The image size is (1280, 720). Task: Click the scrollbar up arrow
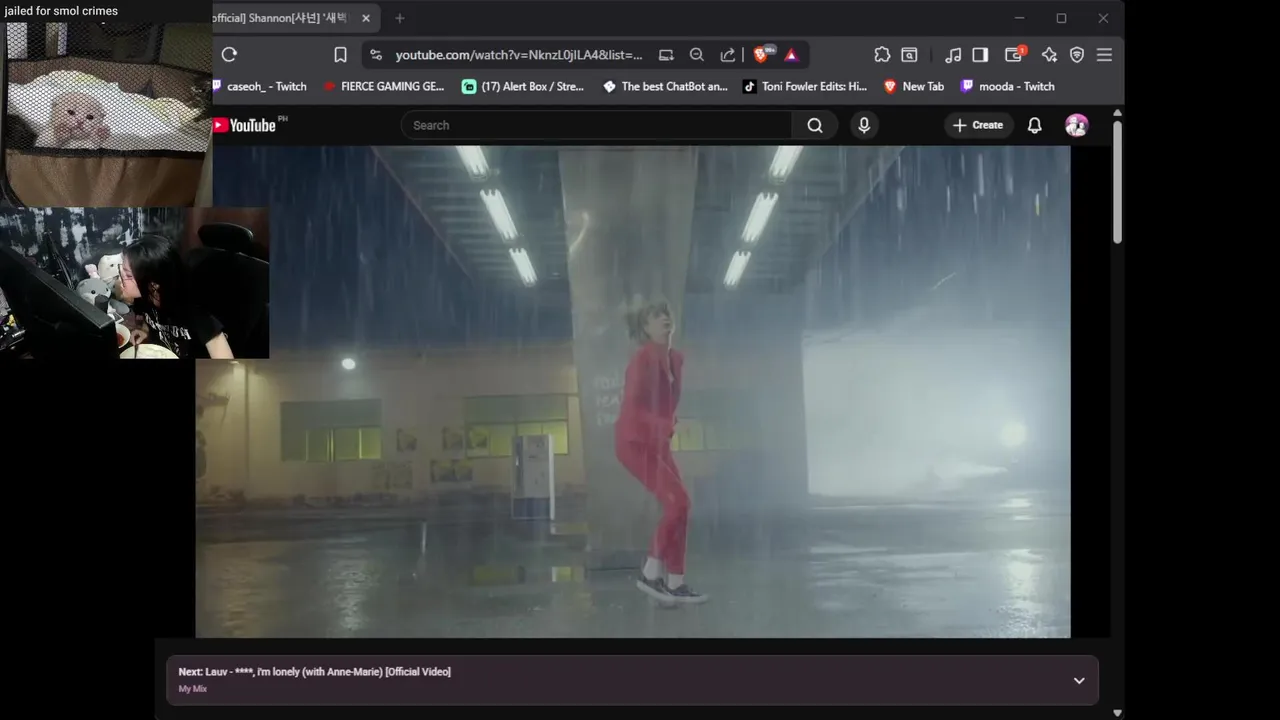[x=1117, y=112]
